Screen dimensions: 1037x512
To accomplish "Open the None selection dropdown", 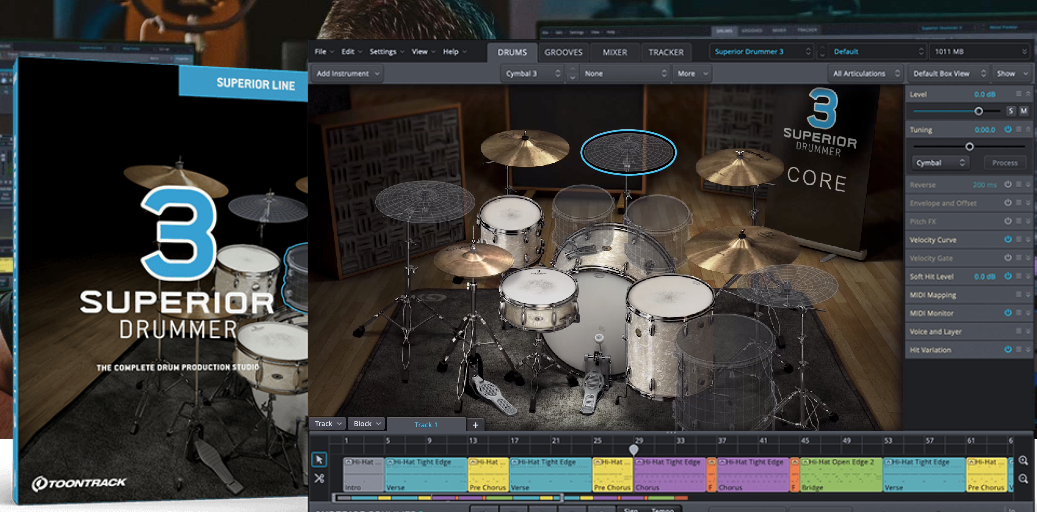I will (624, 73).
